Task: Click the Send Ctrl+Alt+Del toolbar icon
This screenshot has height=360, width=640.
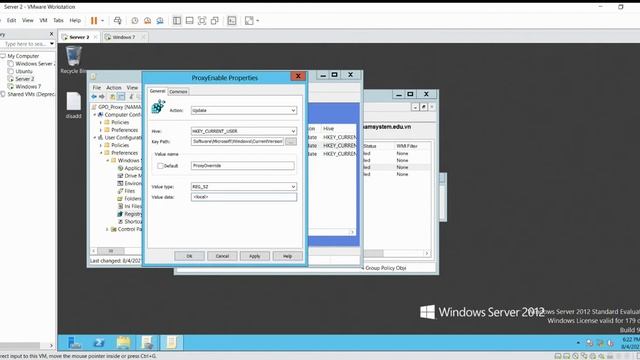Action: click(118, 20)
